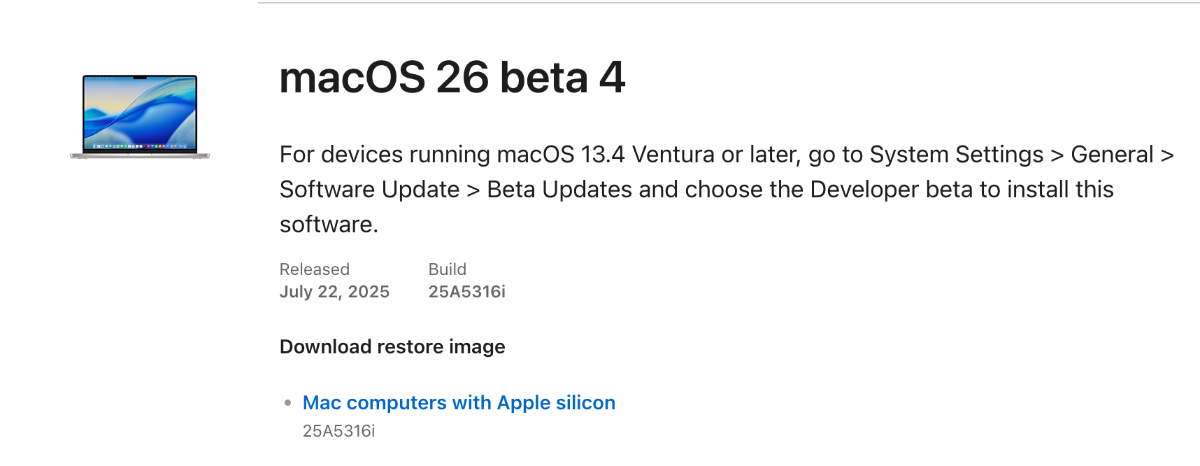Click the words System Settings in description

[x=954, y=155]
